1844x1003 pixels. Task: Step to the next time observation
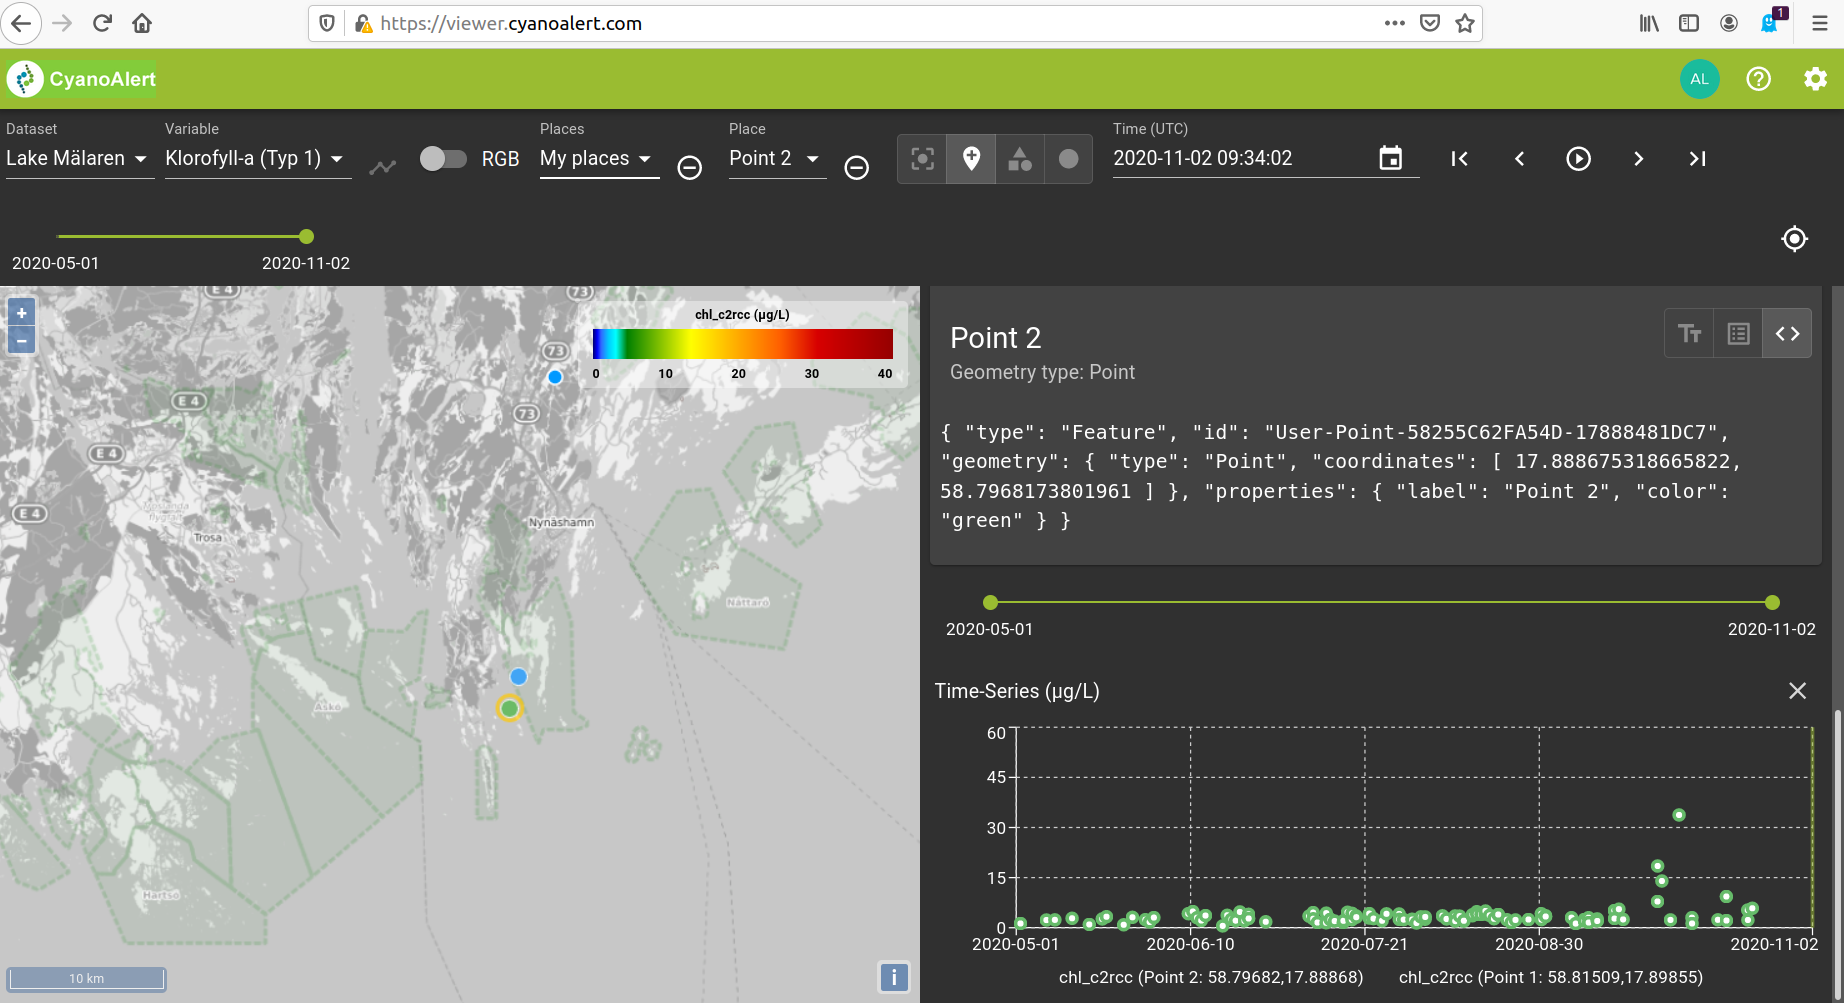point(1638,158)
